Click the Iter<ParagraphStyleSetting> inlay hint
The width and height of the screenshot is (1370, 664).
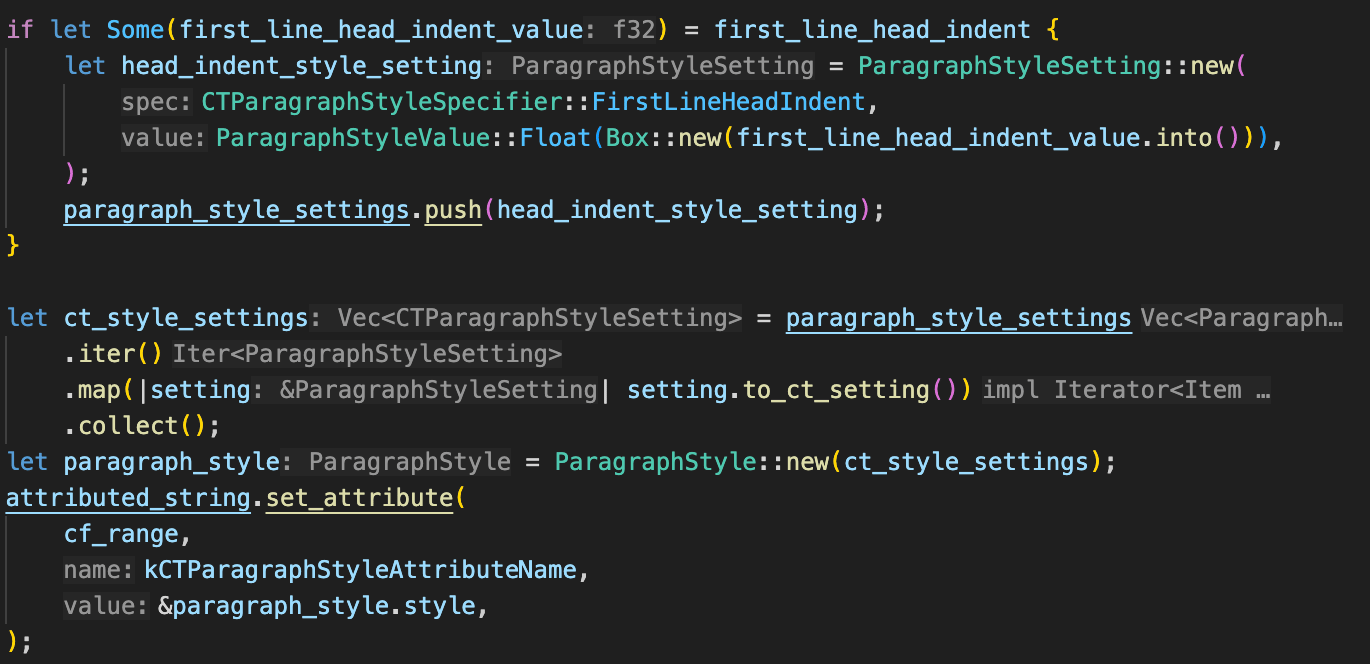[x=367, y=354]
